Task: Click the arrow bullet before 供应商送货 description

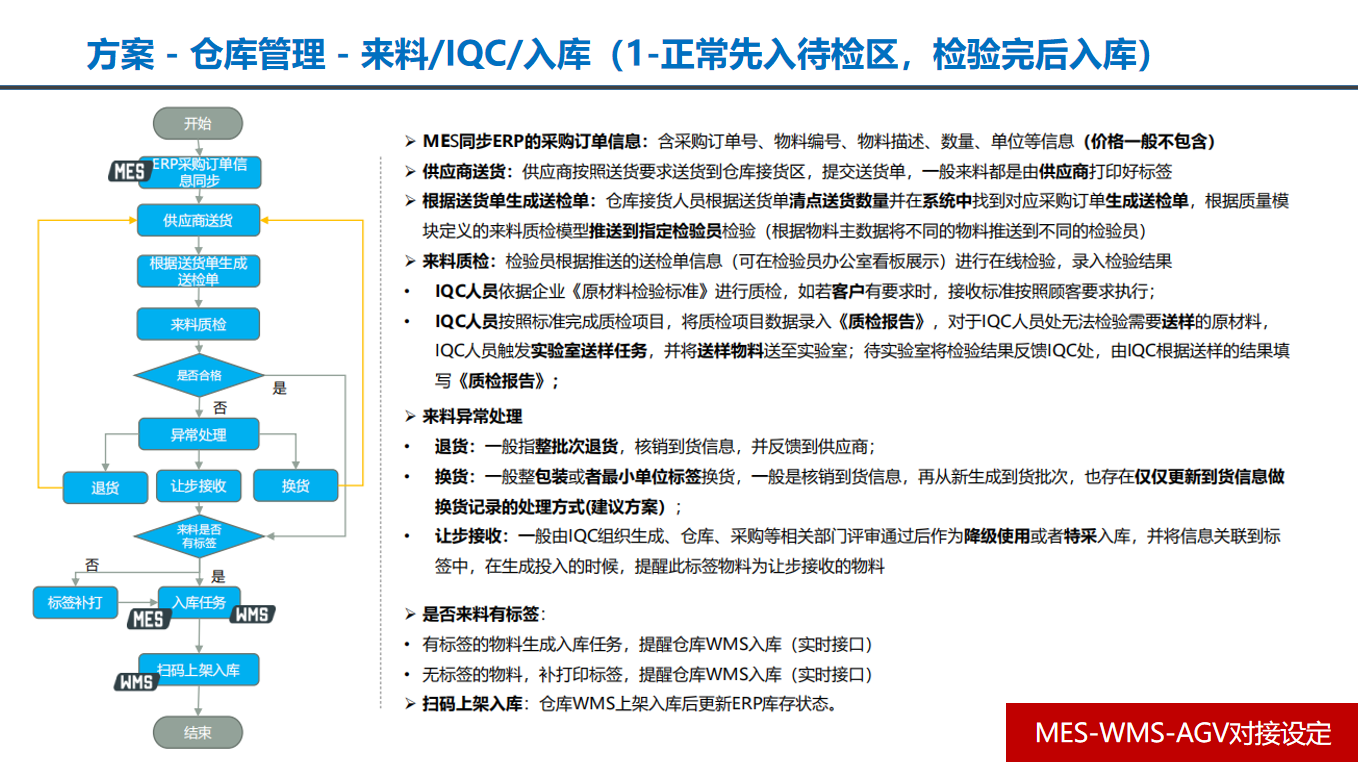Action: [410, 172]
